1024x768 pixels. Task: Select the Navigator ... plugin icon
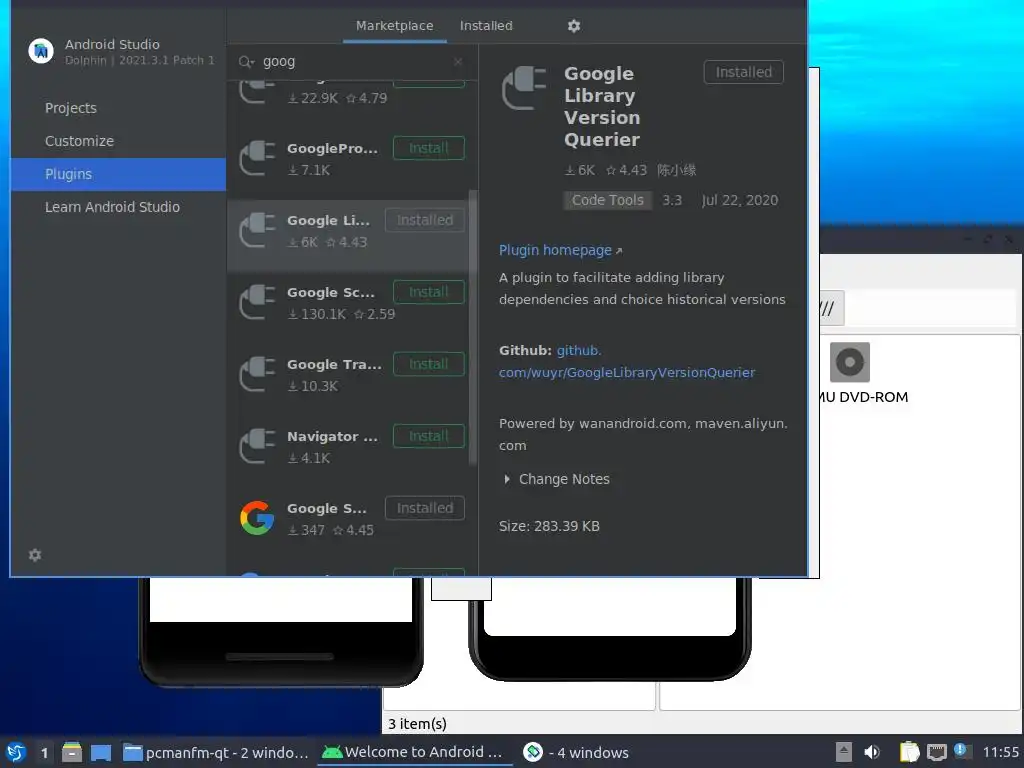[x=257, y=445]
